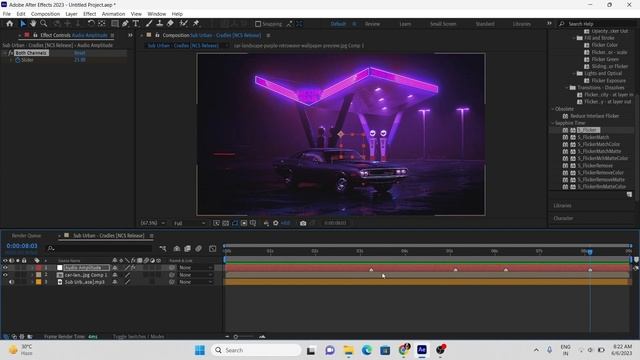640x360 pixels.
Task: Select the Rotation tool
Action: pyautogui.click(x=91, y=24)
